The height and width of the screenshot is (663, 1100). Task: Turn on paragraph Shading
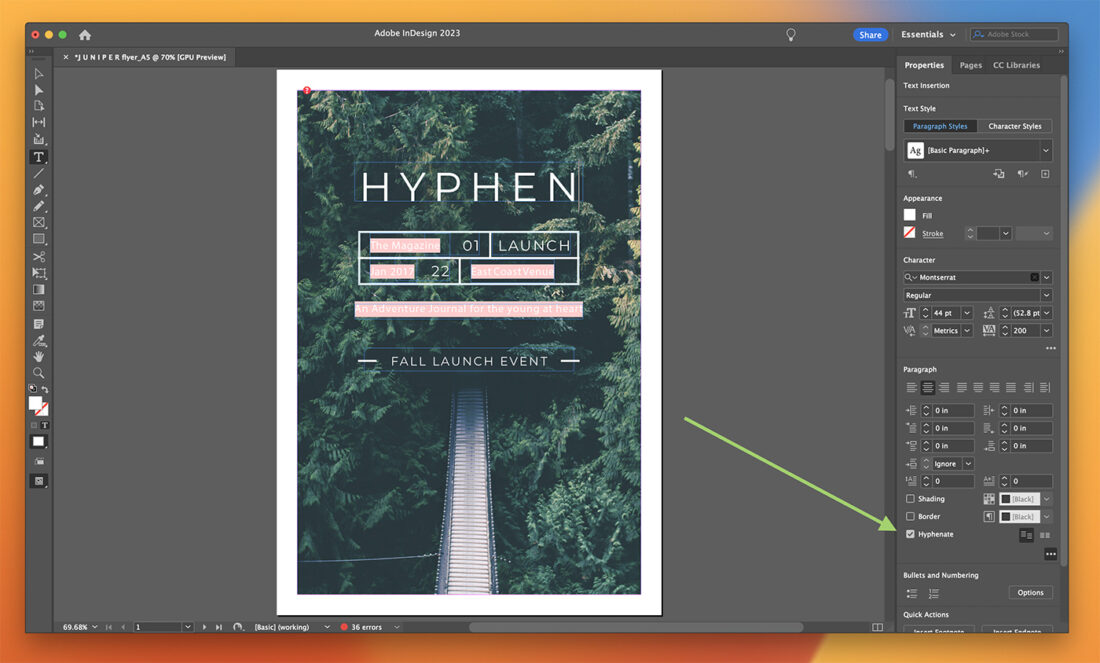point(910,498)
